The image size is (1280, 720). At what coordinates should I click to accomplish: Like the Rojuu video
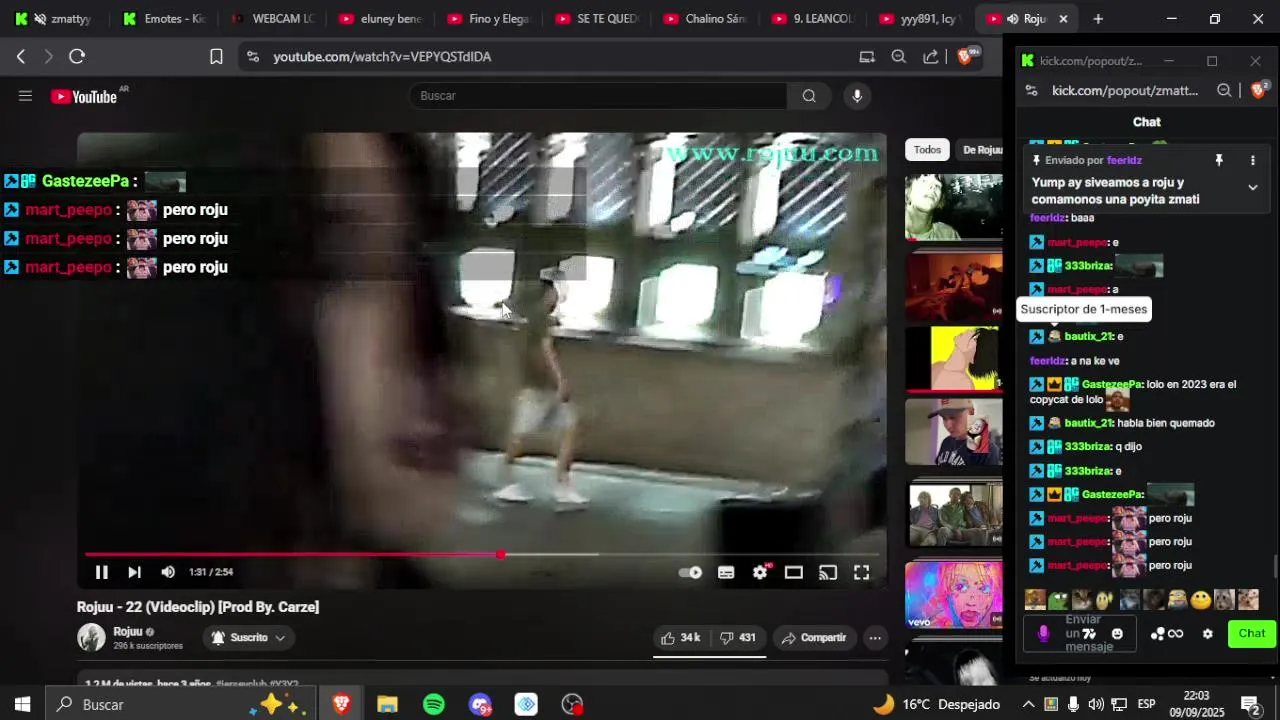[x=680, y=637]
